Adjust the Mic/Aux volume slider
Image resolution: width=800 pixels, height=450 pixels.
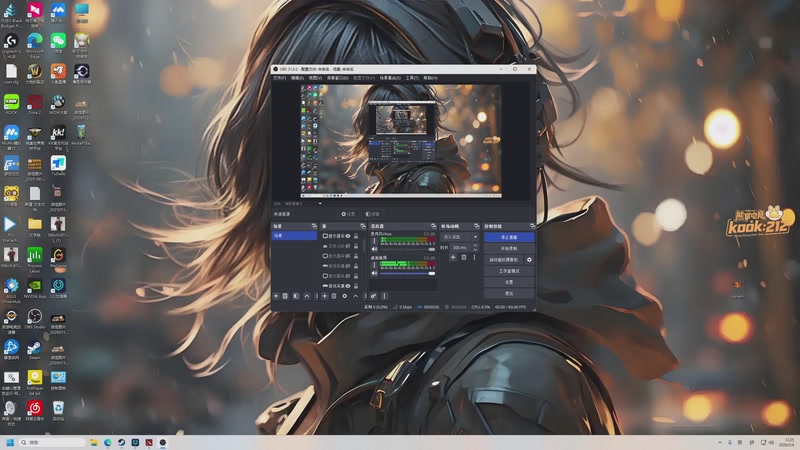408,249
